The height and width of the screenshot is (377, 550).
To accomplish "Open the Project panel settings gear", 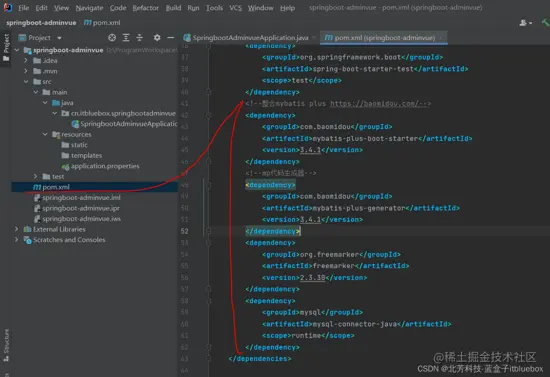I will (x=157, y=38).
